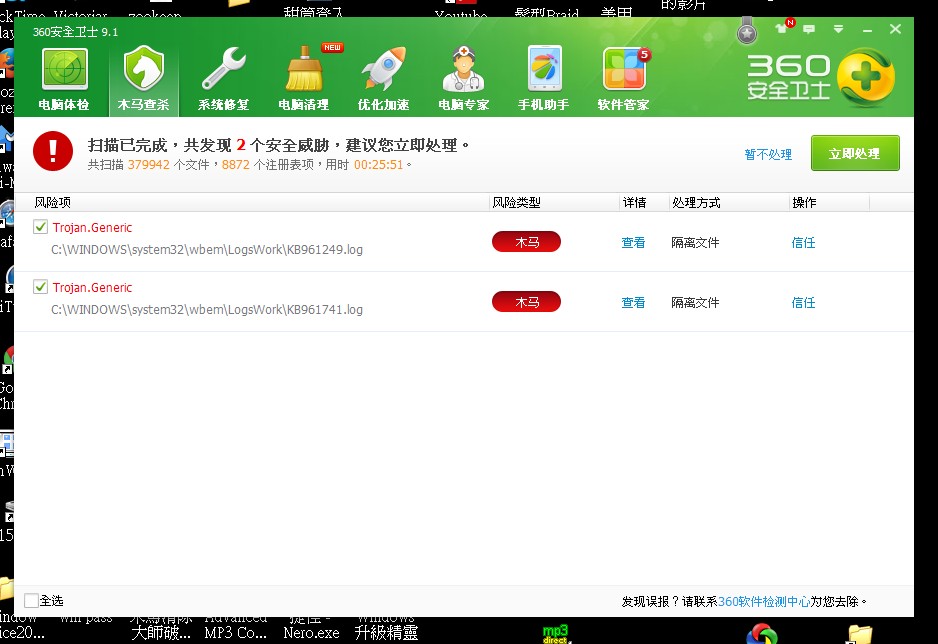Select the 升級精靈 desktop shortcut label
The width and height of the screenshot is (938, 644).
(386, 633)
